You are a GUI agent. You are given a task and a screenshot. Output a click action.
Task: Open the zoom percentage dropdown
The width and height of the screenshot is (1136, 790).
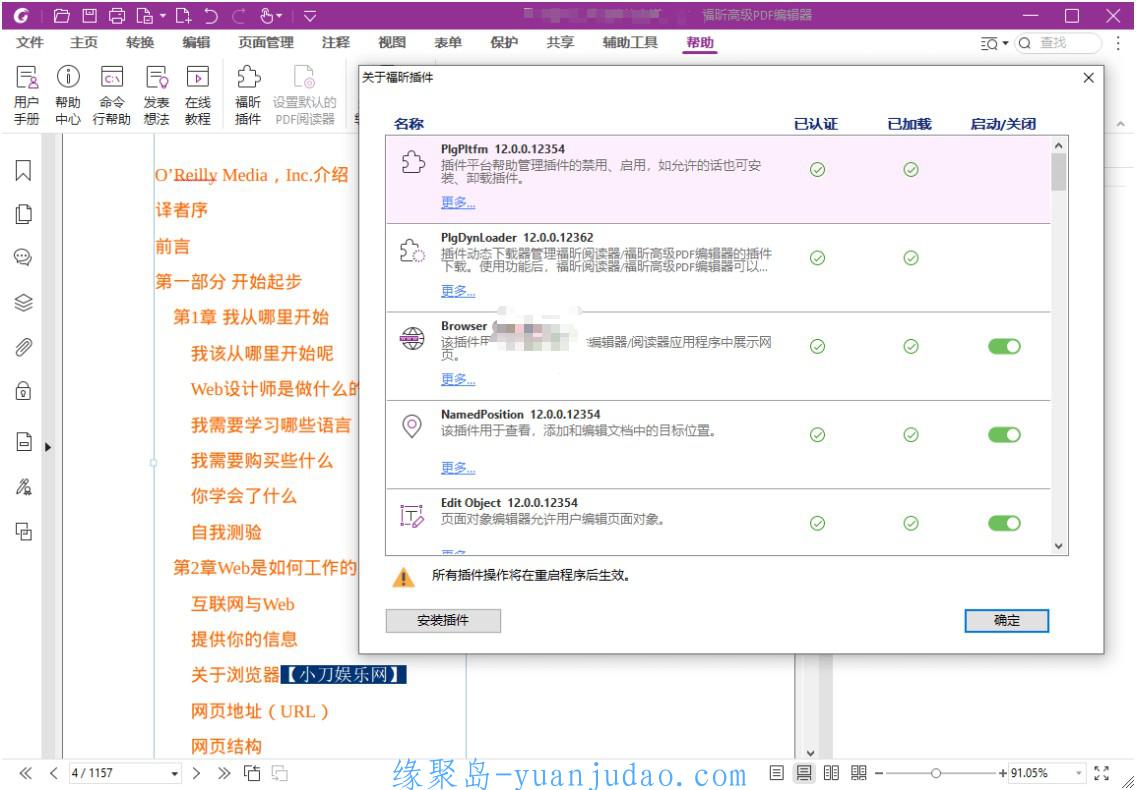pyautogui.click(x=1079, y=773)
